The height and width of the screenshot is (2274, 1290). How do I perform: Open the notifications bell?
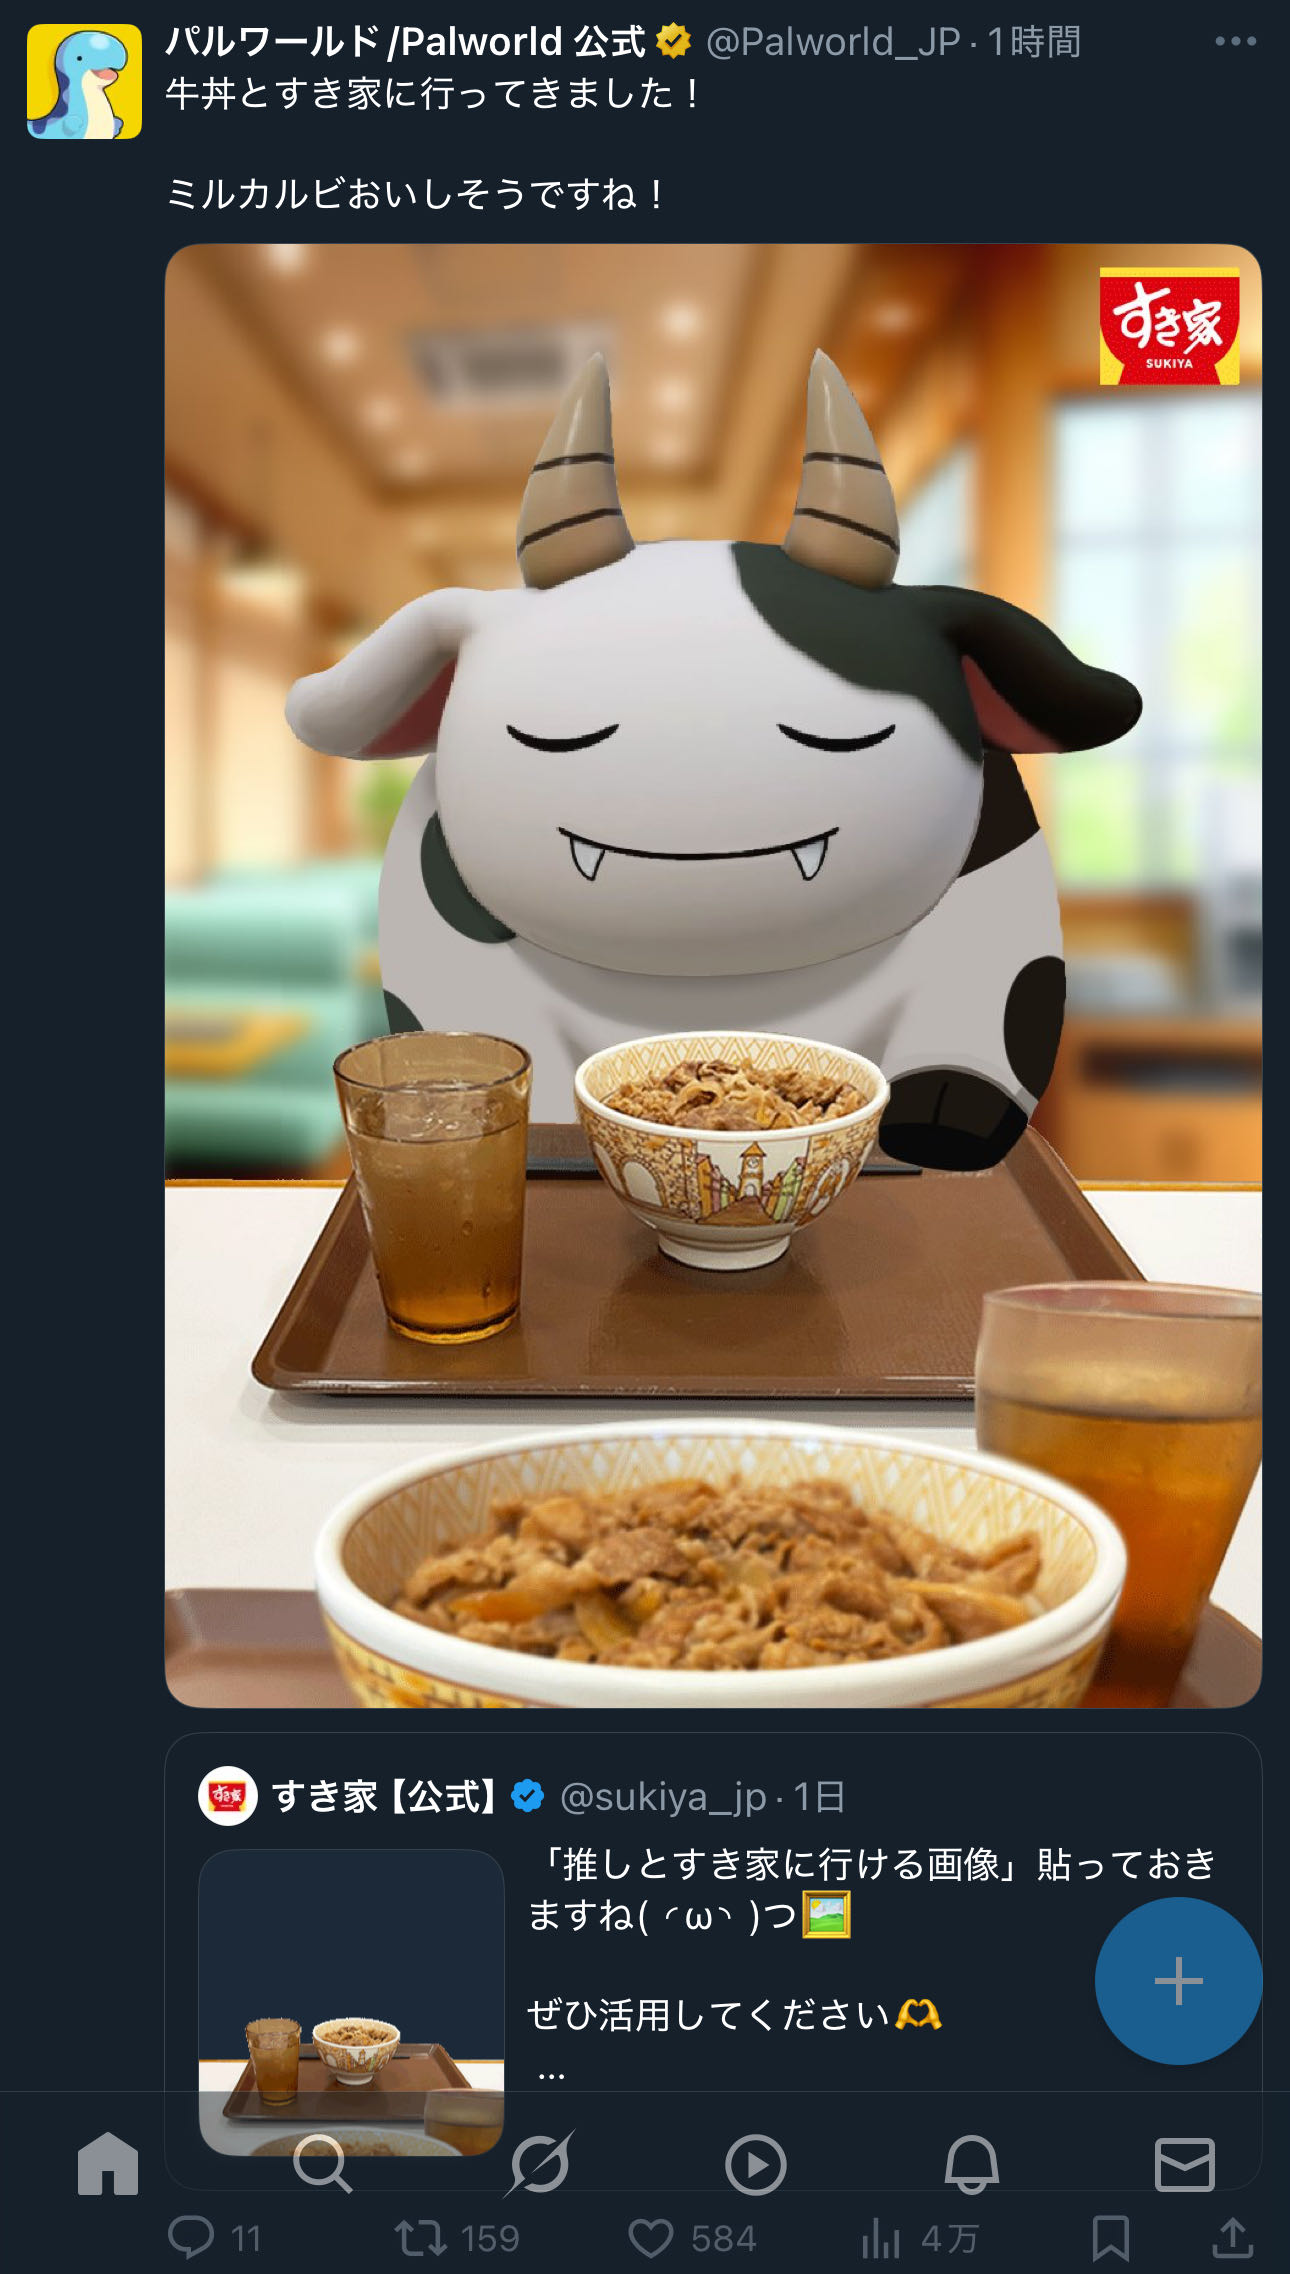click(971, 2164)
